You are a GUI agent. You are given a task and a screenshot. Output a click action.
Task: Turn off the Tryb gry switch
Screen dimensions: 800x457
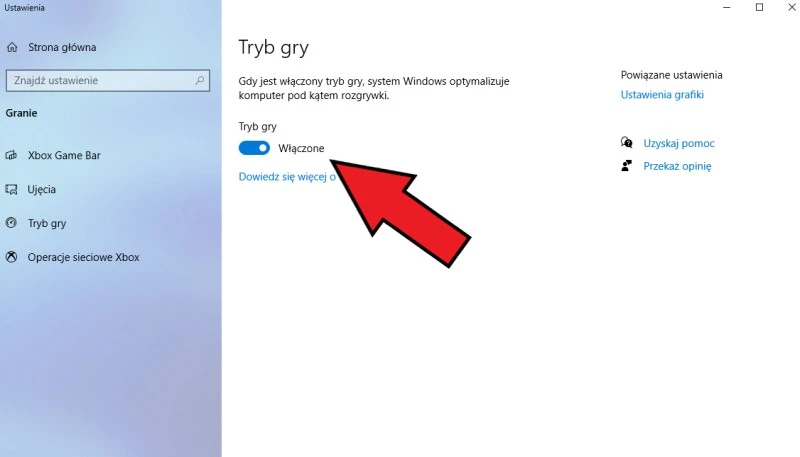coord(254,148)
